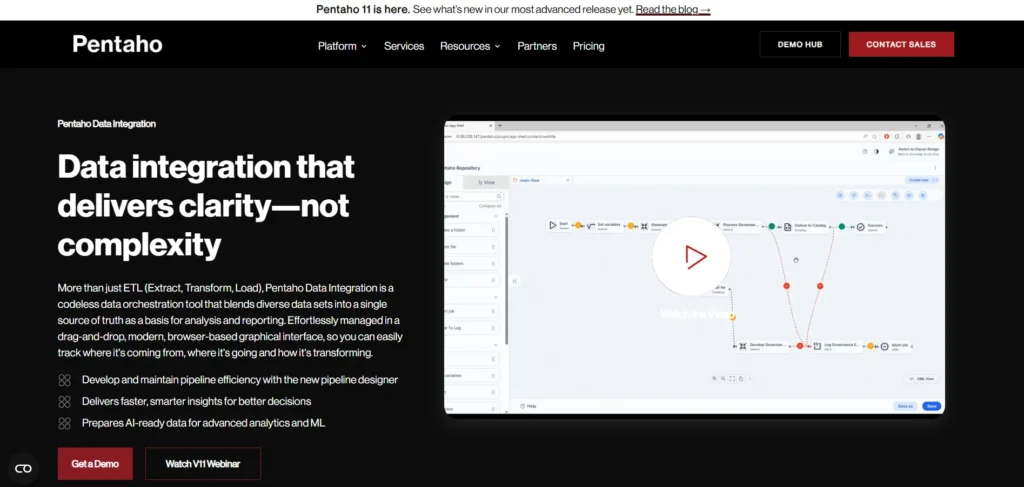Click the 'Pentaho 11 is here.' announcement text

[363, 10]
